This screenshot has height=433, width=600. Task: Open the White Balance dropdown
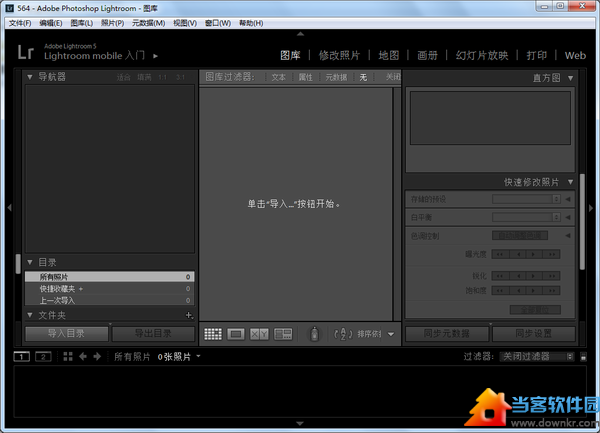coord(527,217)
